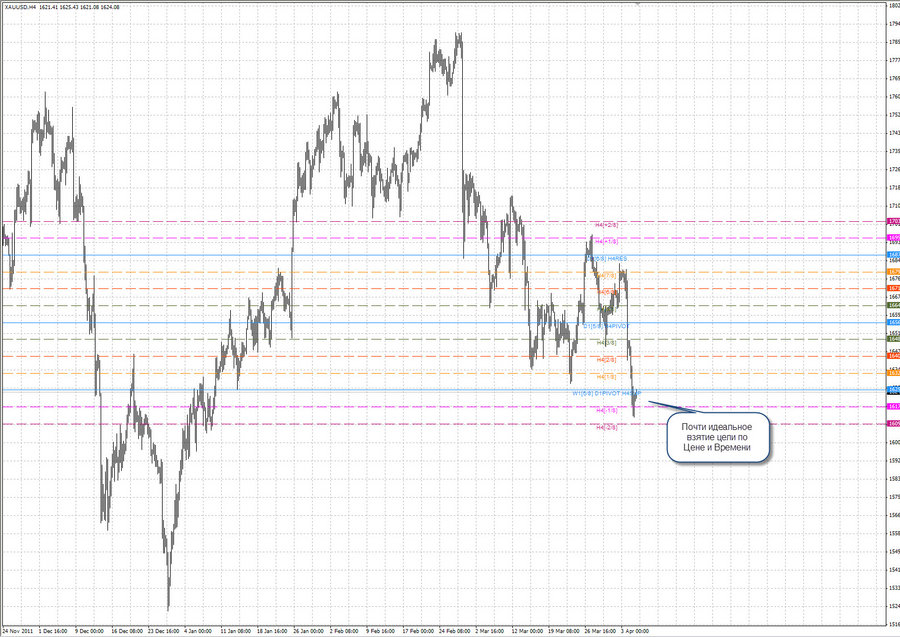Select the H4[2/8] level label
The width and height of the screenshot is (900, 637).
pos(607,359)
